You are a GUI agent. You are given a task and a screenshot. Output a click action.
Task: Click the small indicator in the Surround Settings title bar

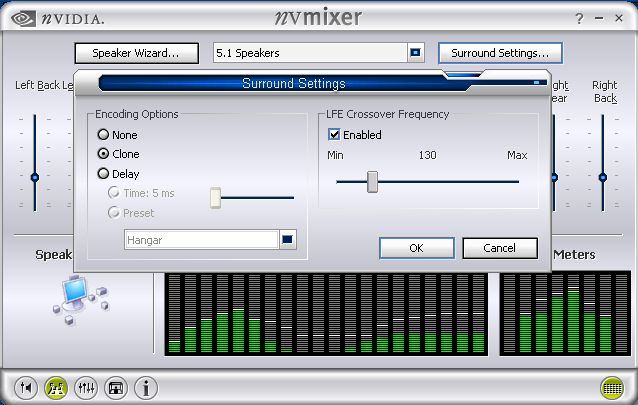(x=536, y=83)
